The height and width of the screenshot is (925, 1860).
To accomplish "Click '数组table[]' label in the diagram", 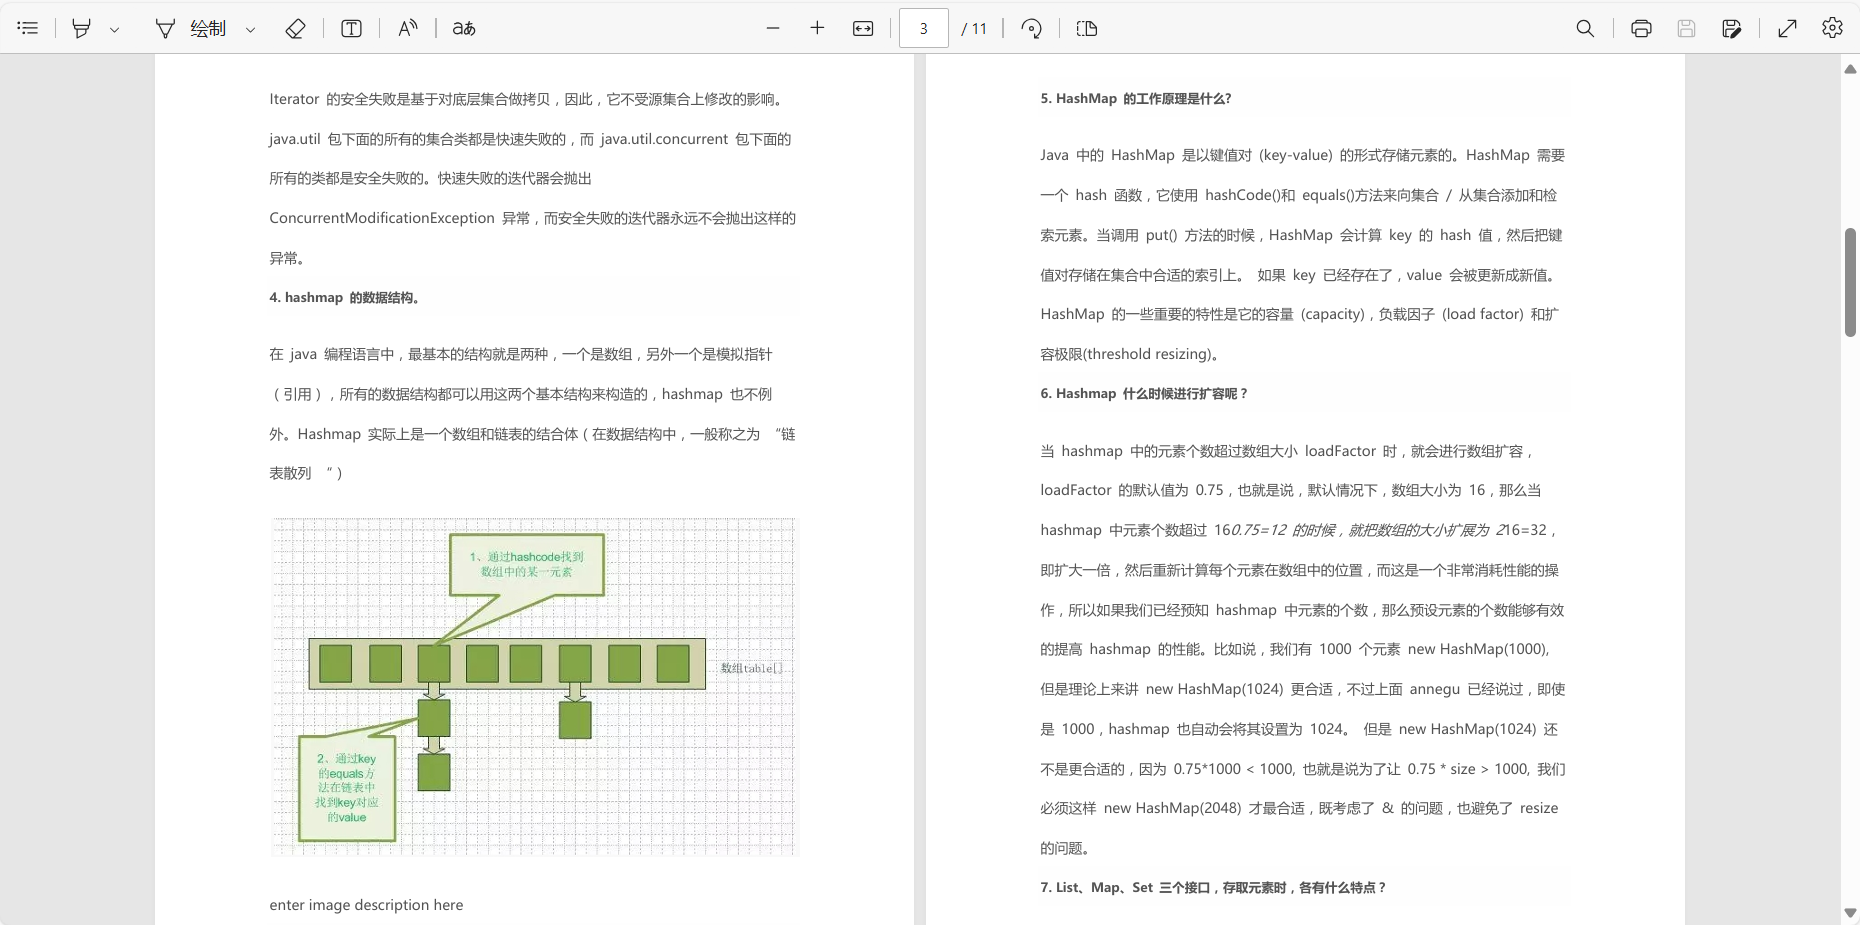I will tap(752, 668).
